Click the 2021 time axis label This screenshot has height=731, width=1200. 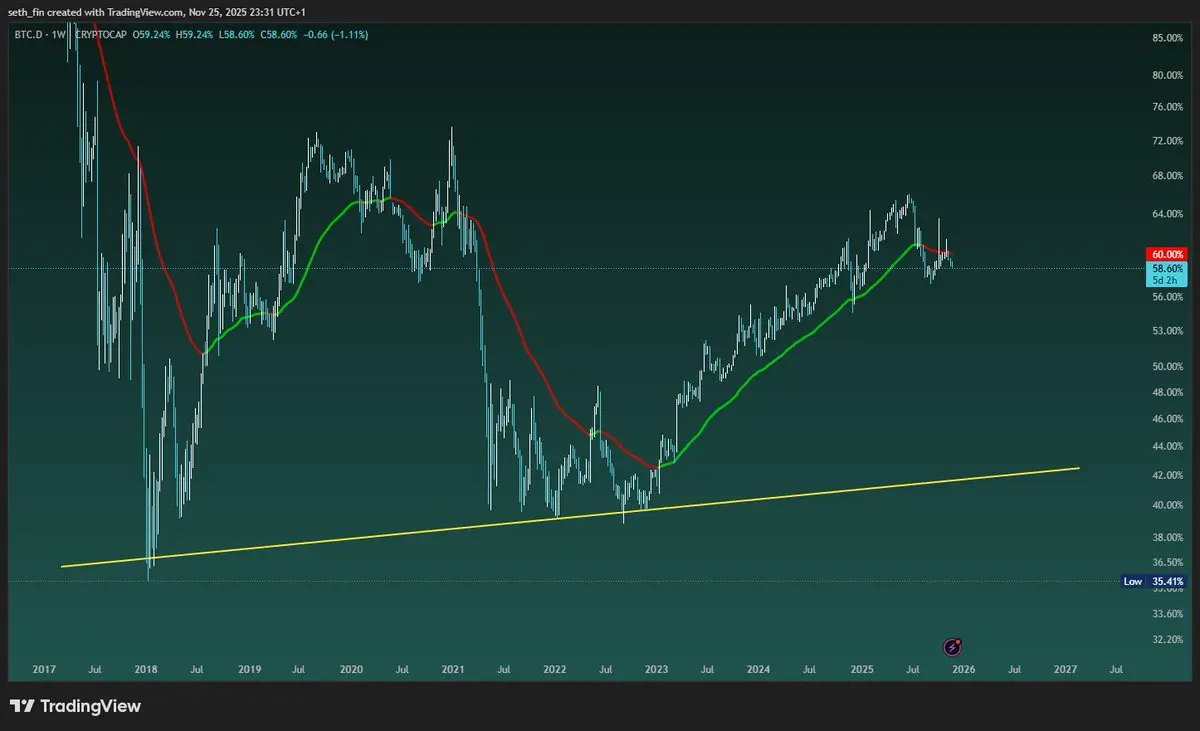click(453, 668)
